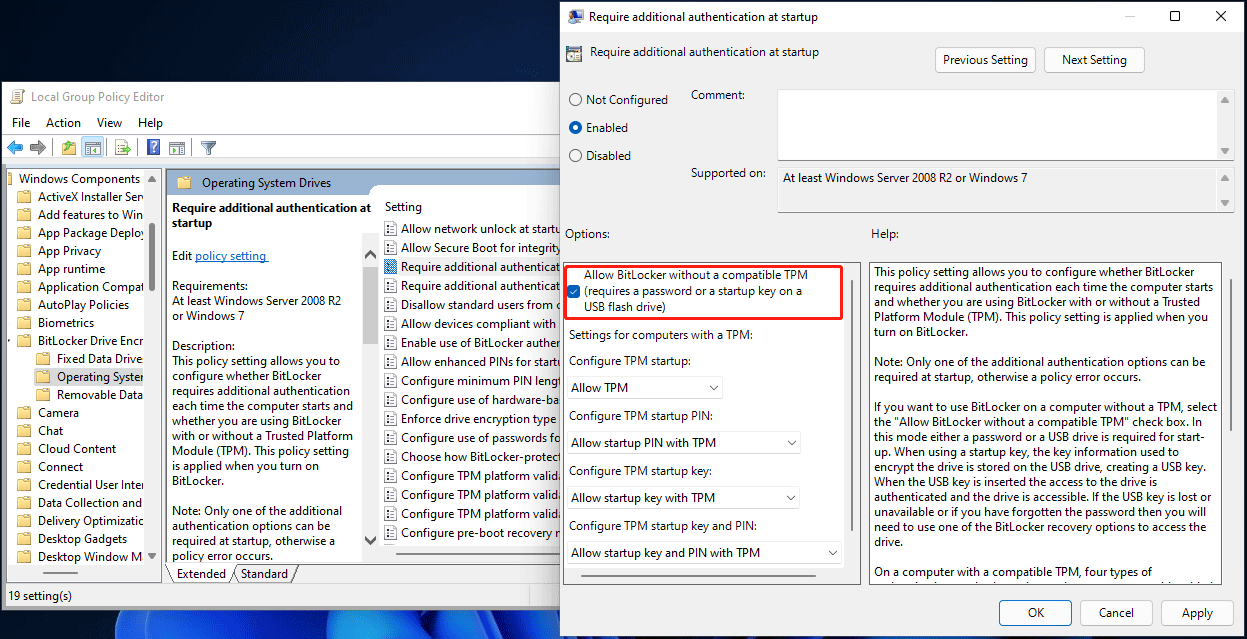Click the policy icon beside Allow network unlock at startup
This screenshot has width=1247, height=639.
tap(391, 229)
